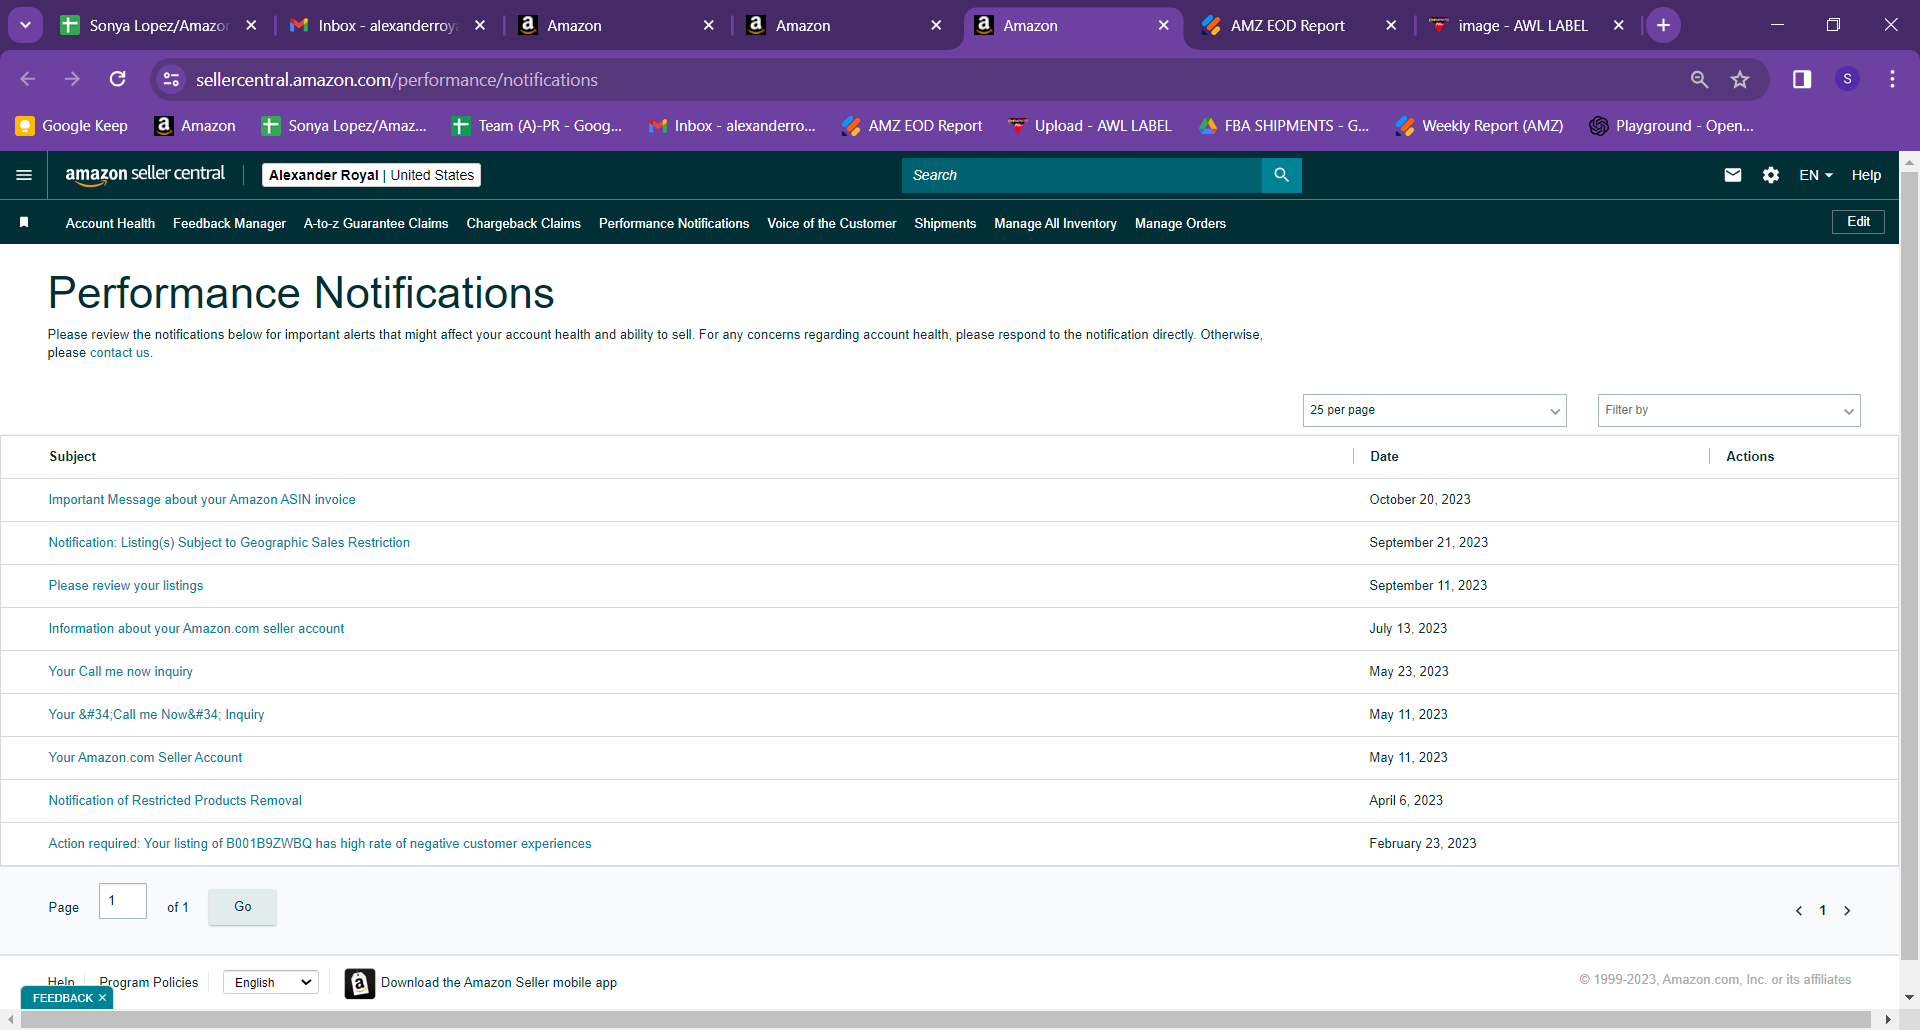The width and height of the screenshot is (1920, 1030).
Task: Open the Playground - OpenAI bookmark
Action: [x=1672, y=126]
